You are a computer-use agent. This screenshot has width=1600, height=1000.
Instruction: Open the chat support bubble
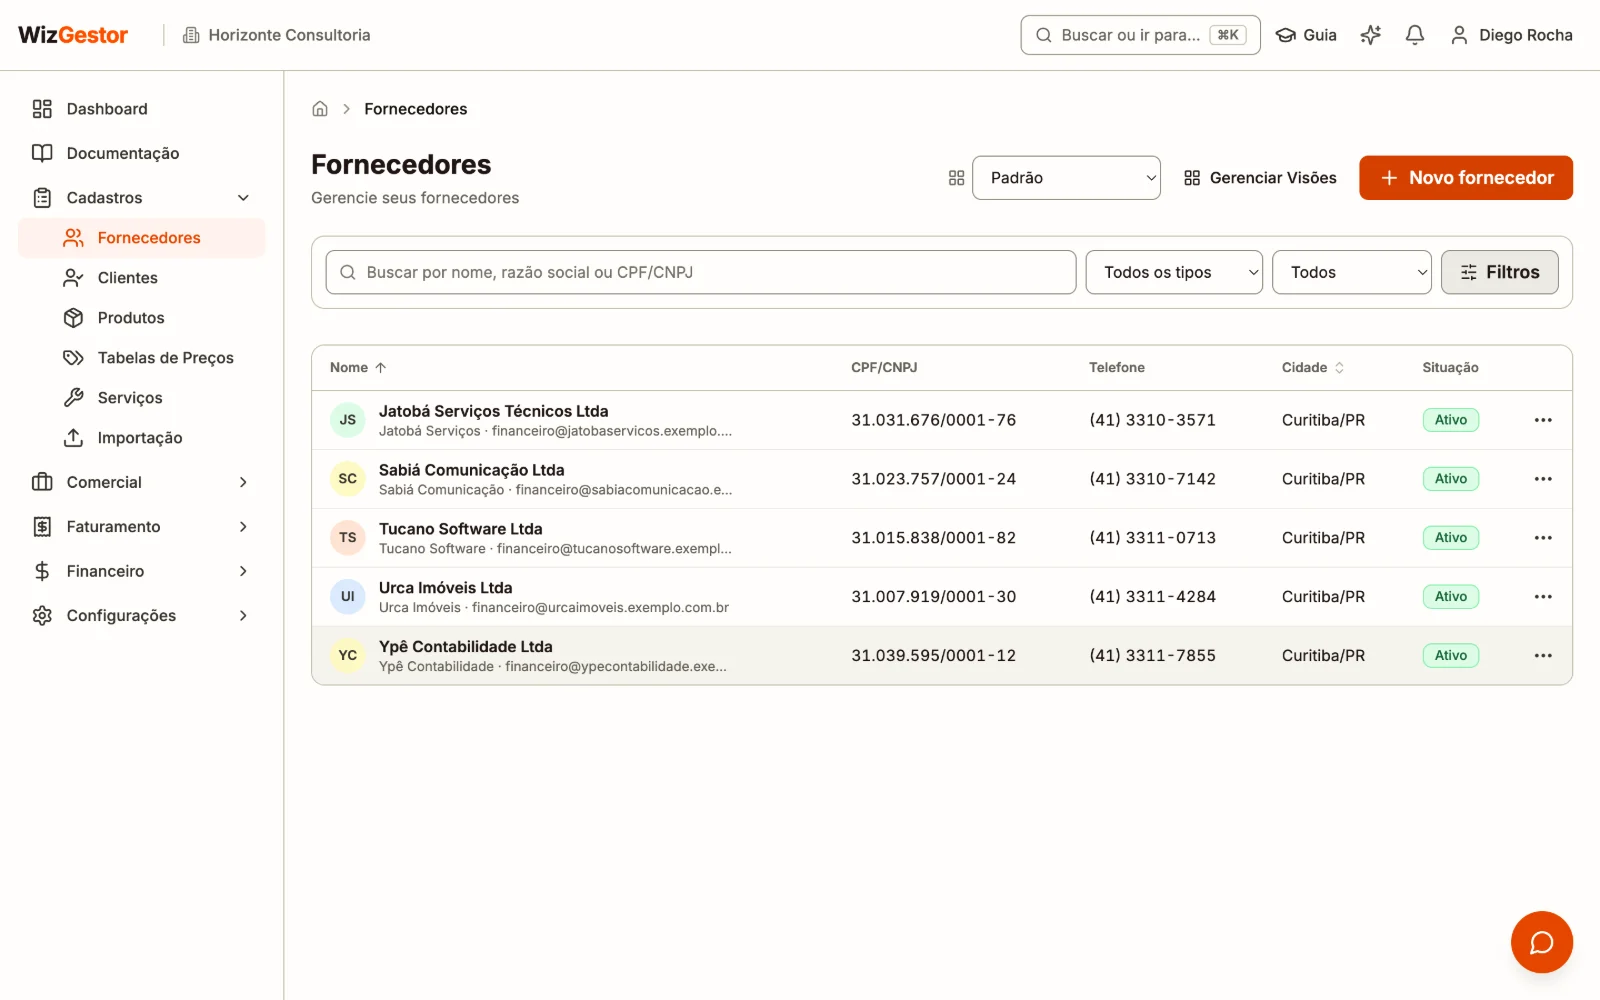pos(1541,942)
